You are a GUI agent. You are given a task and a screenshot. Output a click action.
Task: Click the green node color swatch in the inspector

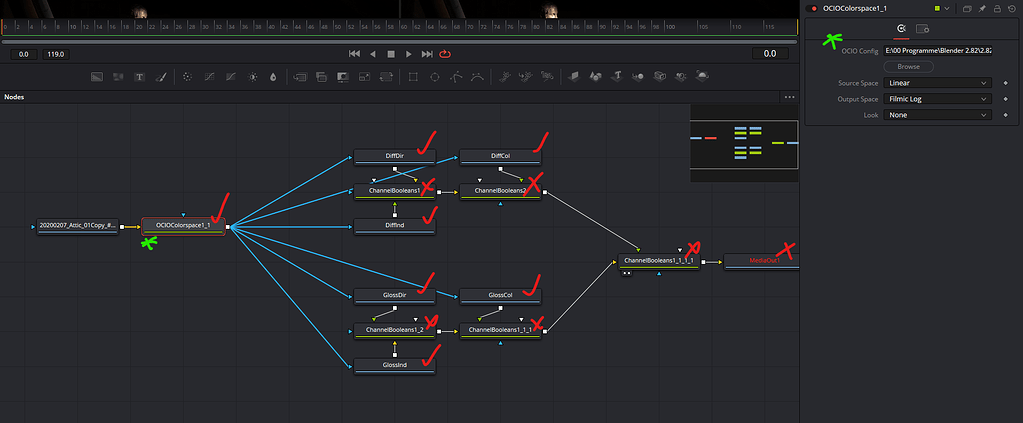tap(938, 8)
